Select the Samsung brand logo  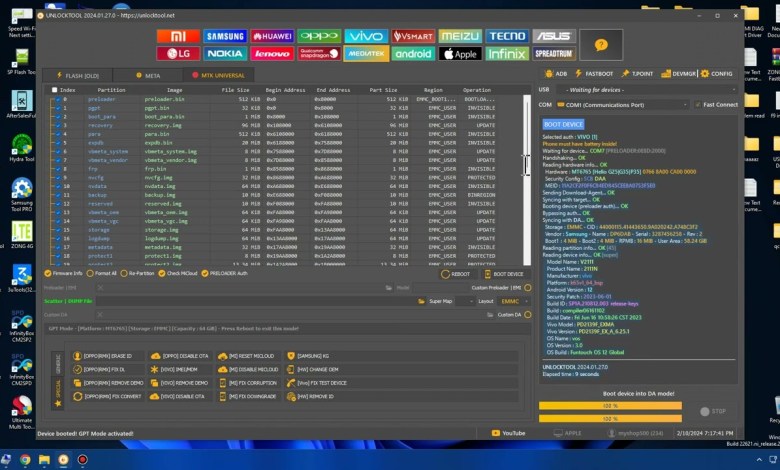point(225,36)
